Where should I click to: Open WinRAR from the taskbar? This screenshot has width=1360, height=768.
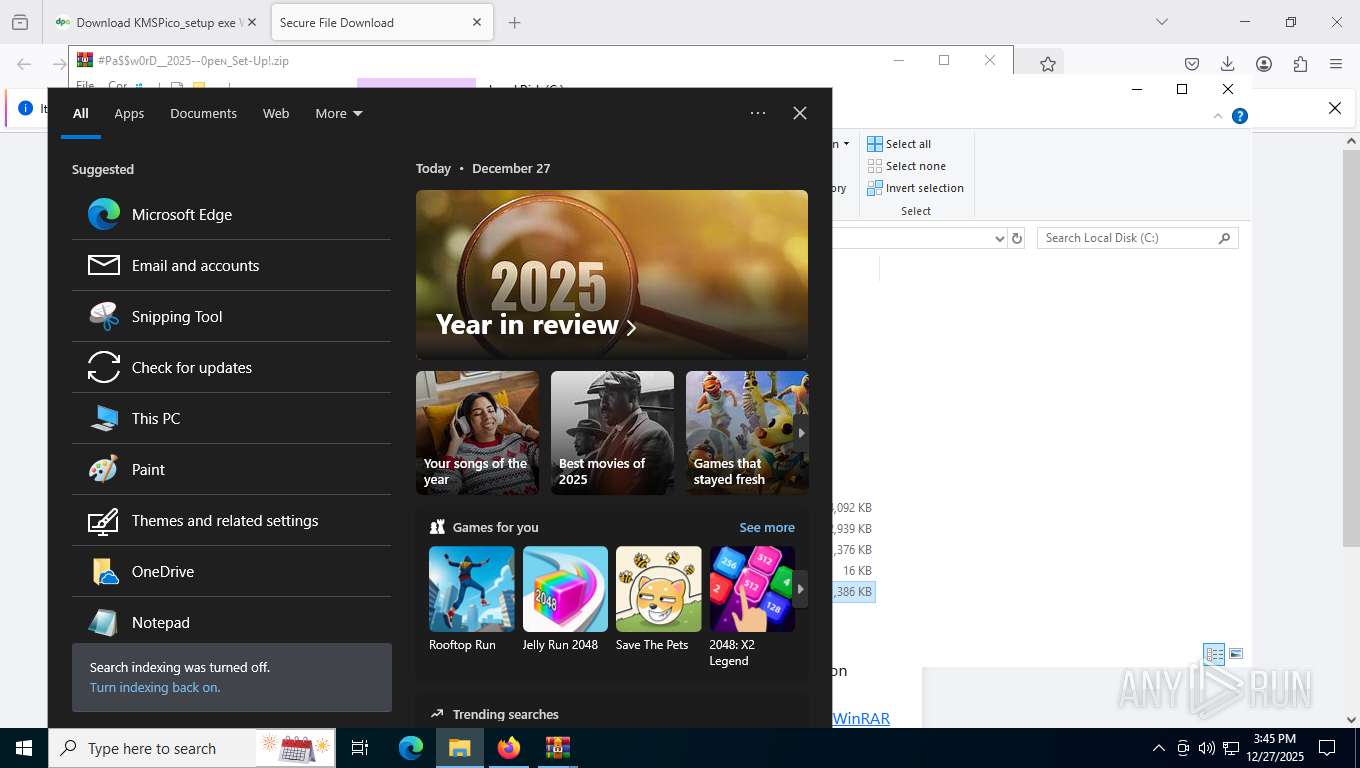coord(557,748)
